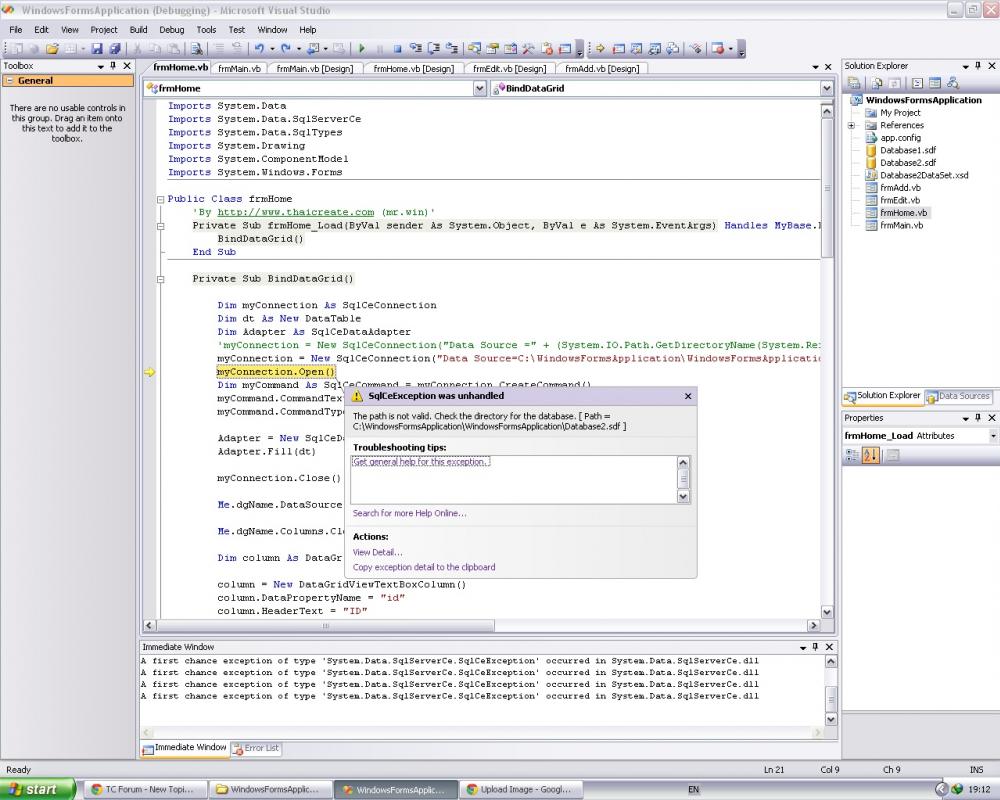The height and width of the screenshot is (800, 1000).
Task: Open the Undo history dropdown arrow
Action: [272, 48]
